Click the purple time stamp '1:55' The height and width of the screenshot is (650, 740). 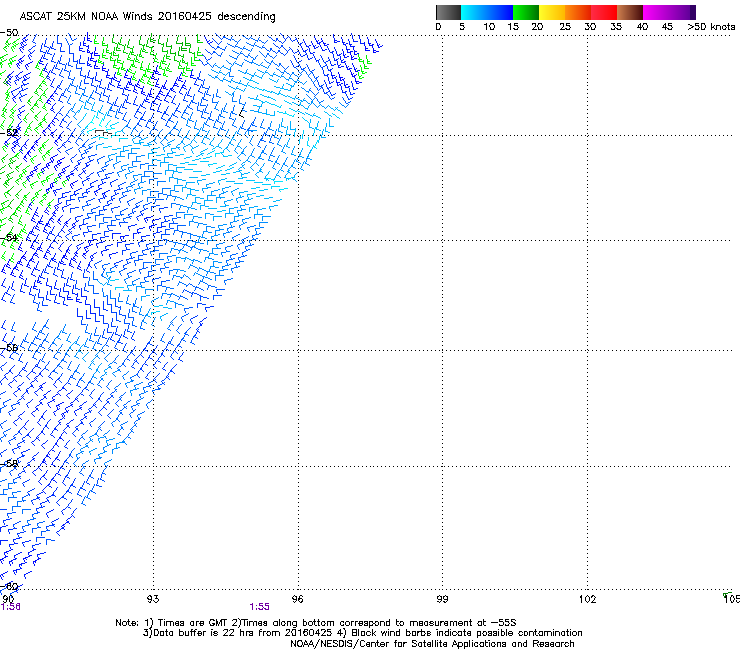pyautogui.click(x=260, y=607)
